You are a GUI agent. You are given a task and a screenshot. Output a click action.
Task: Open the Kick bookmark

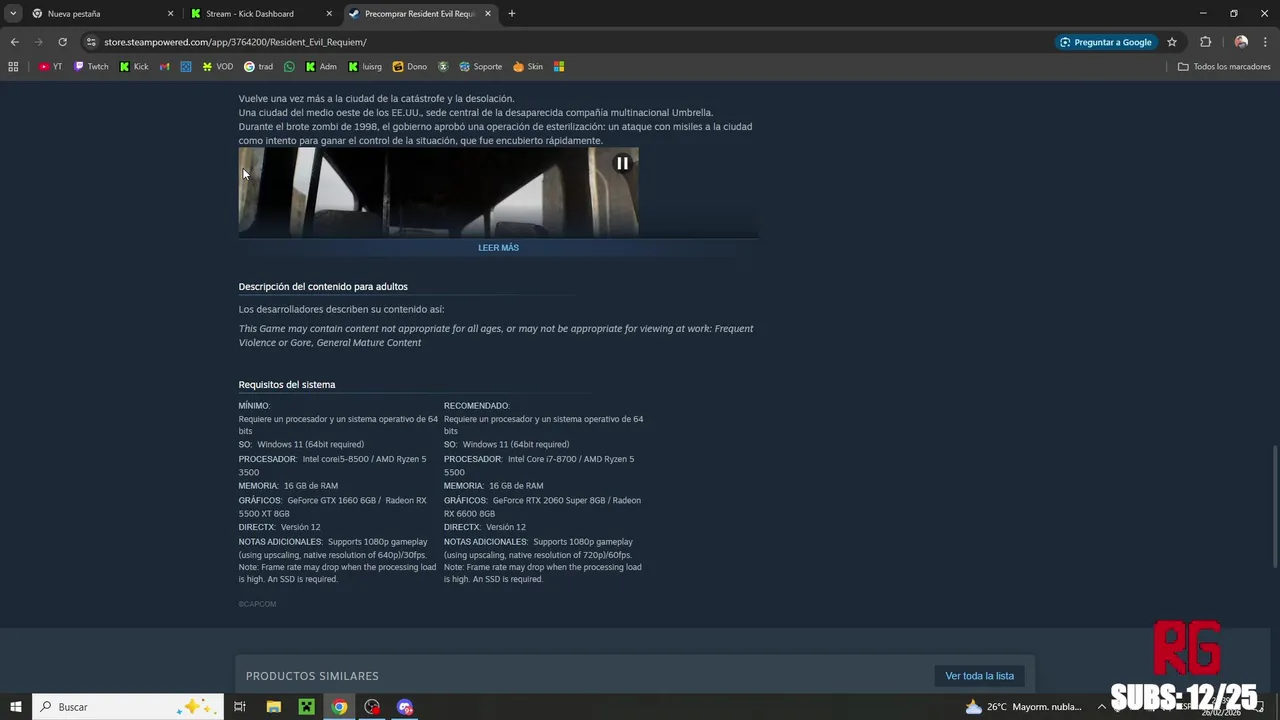pyautogui.click(x=134, y=67)
